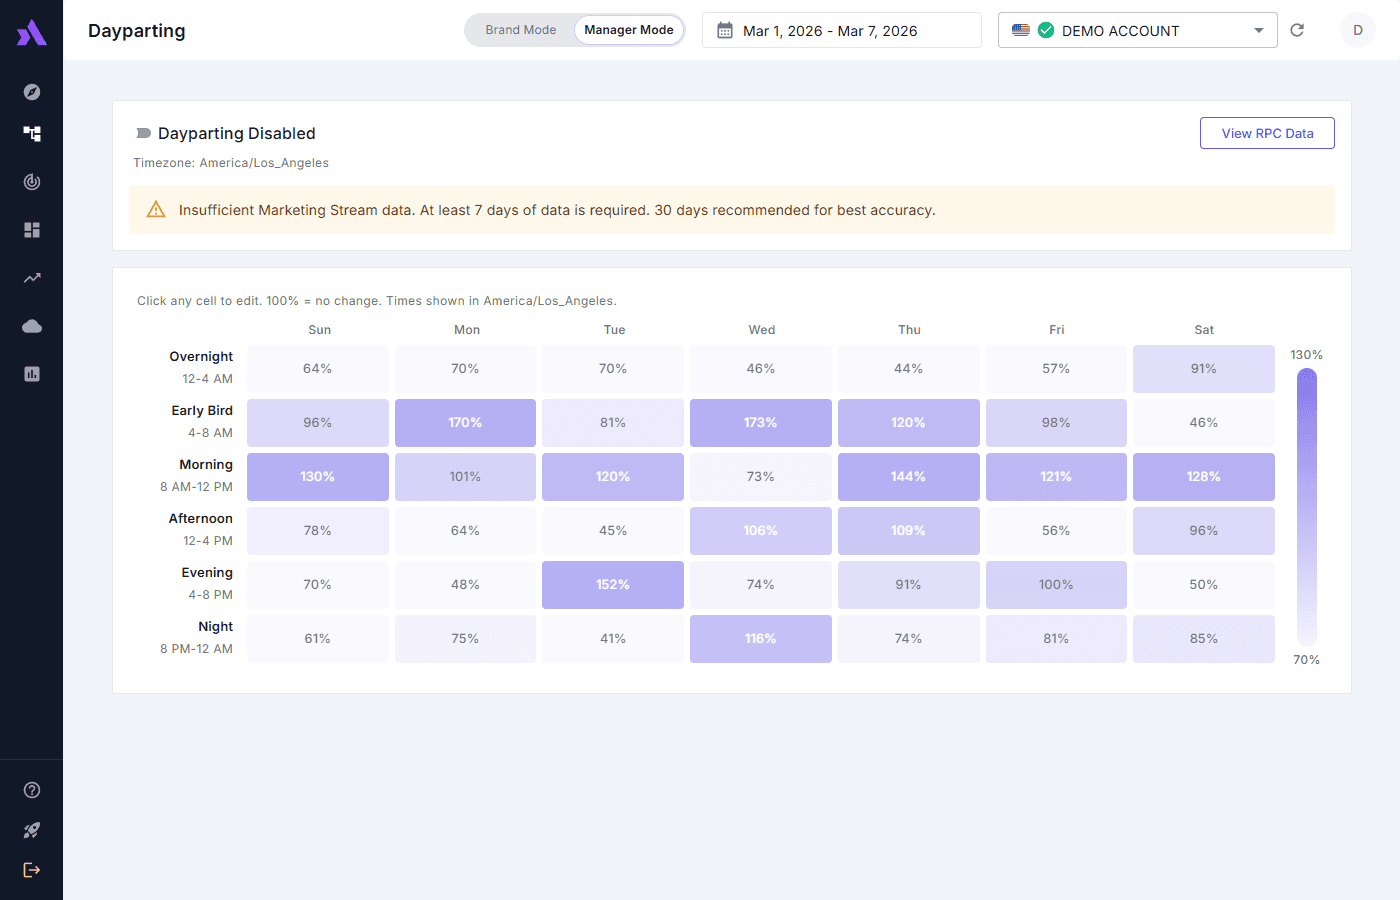
Task: Click the Early Bird row label
Action: tap(202, 411)
